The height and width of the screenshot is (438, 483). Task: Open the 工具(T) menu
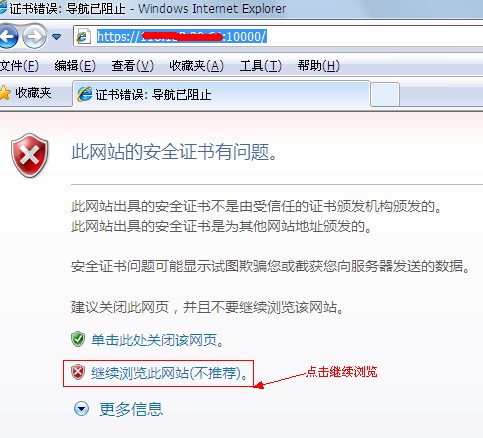point(261,66)
